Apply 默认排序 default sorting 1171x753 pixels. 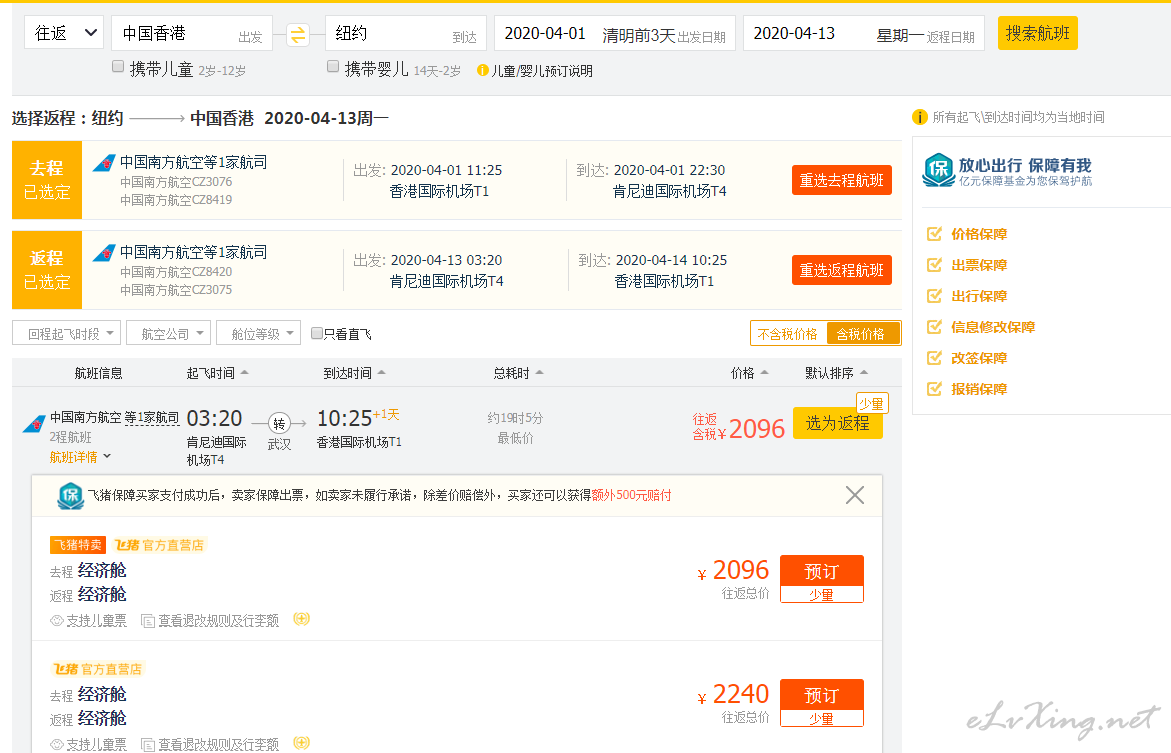836,373
